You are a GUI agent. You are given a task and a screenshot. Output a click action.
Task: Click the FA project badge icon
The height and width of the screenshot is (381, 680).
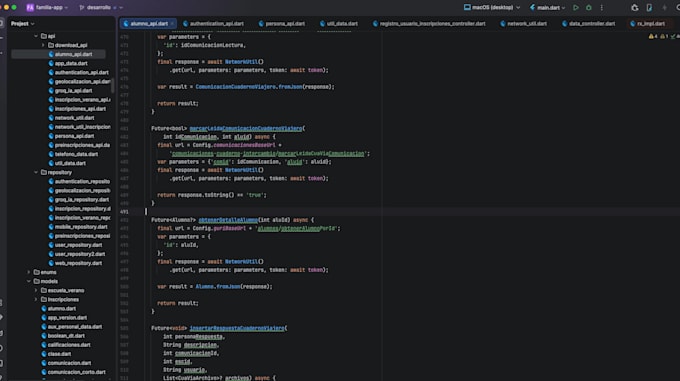pos(30,7)
